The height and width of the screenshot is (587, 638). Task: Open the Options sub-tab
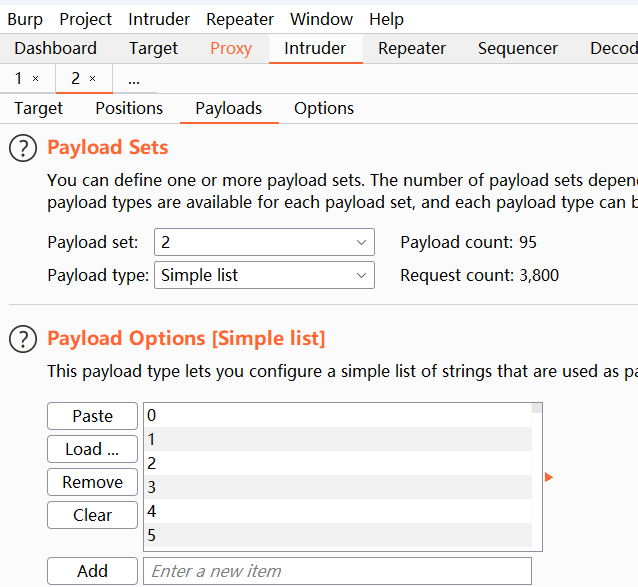click(324, 108)
